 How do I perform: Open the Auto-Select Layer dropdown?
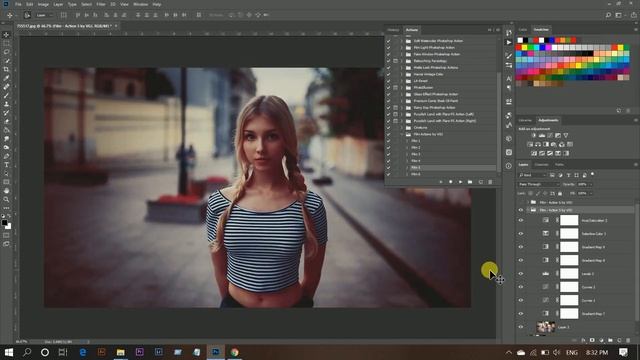[45, 15]
